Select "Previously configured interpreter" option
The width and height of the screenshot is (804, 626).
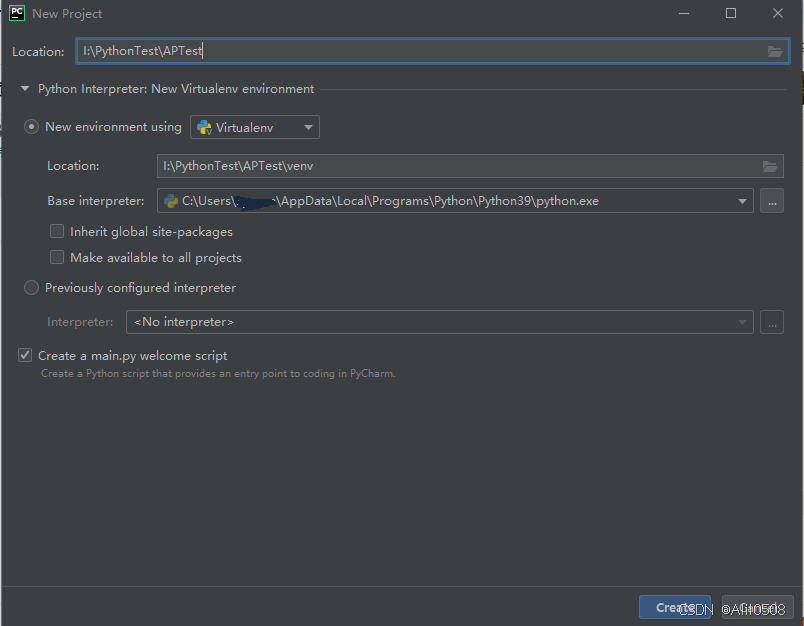(30, 287)
